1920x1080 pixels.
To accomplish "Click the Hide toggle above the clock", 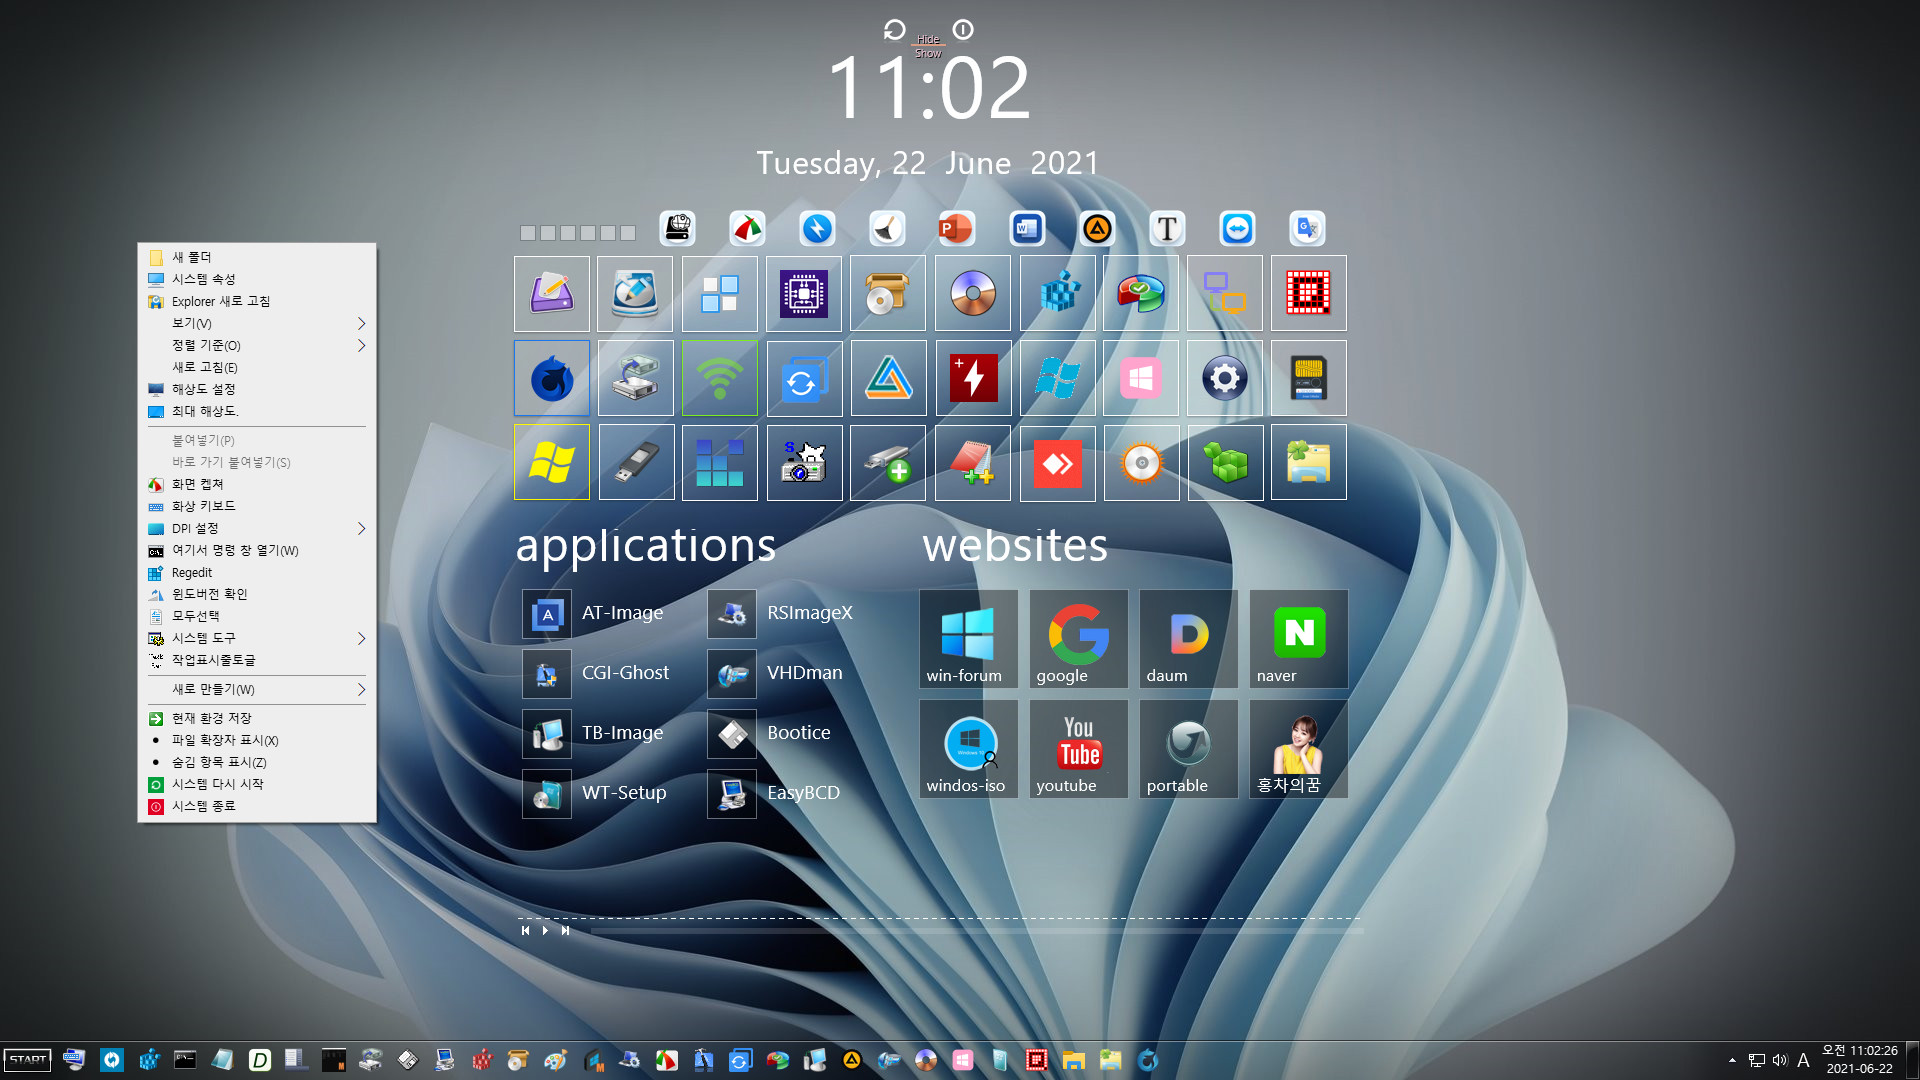I will [x=928, y=40].
